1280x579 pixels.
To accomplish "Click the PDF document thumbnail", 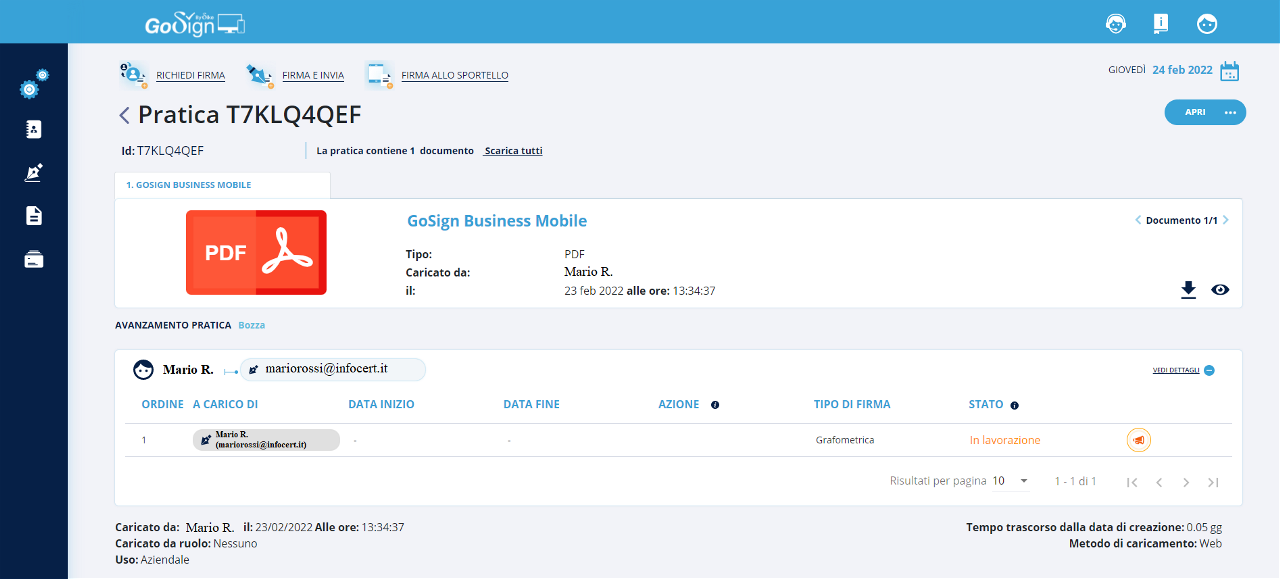I will tap(256, 252).
